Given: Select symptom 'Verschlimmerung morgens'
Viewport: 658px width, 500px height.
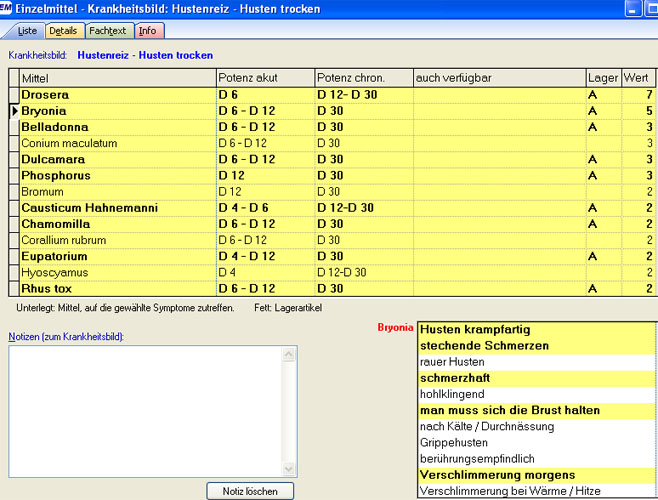Looking at the screenshot, I should click(x=536, y=475).
